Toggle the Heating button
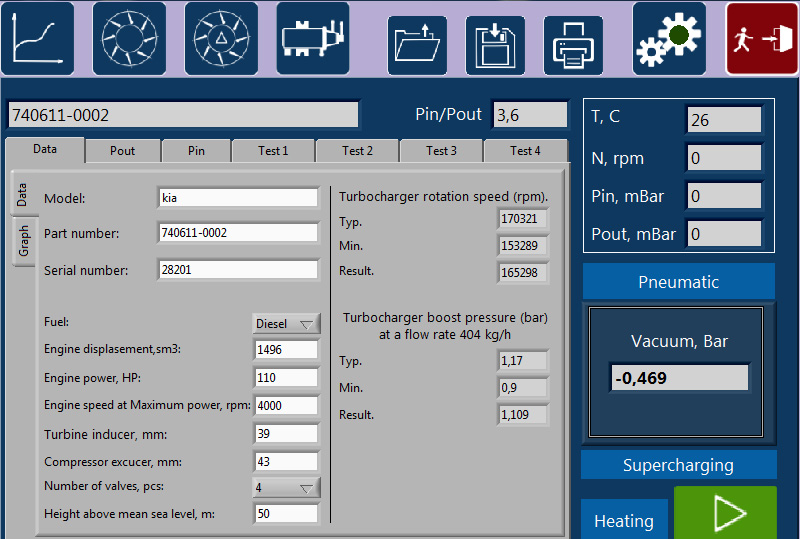Viewport: 800px width, 539px height. (624, 520)
